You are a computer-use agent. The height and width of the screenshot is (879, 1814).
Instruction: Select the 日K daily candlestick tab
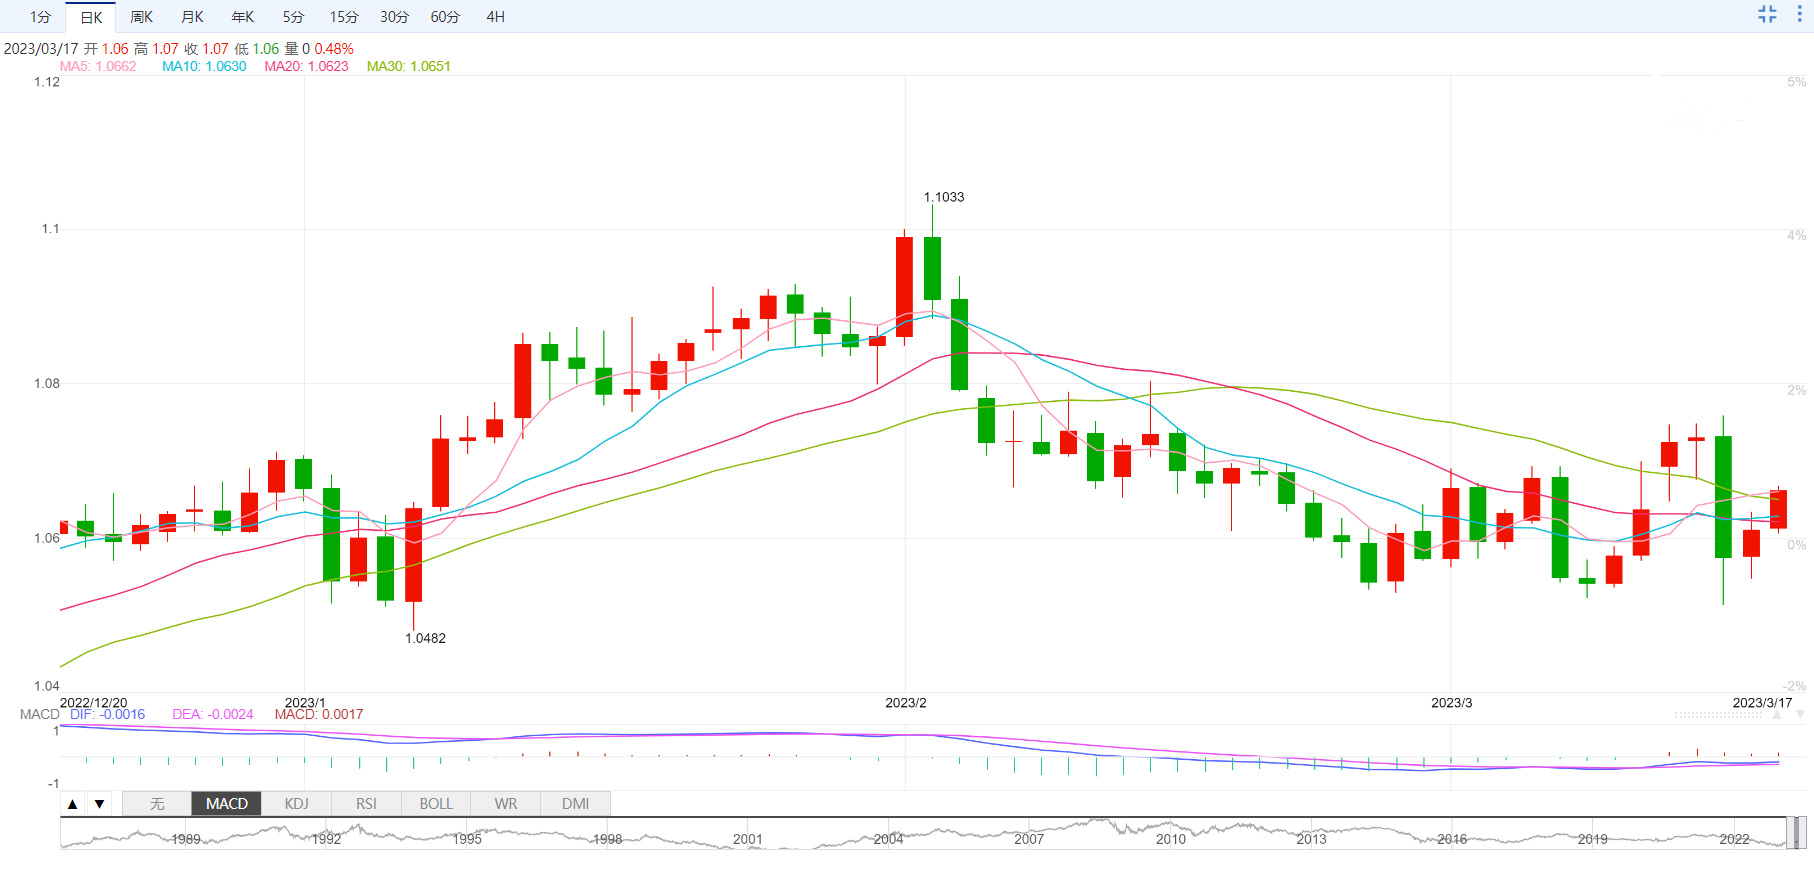(x=91, y=17)
